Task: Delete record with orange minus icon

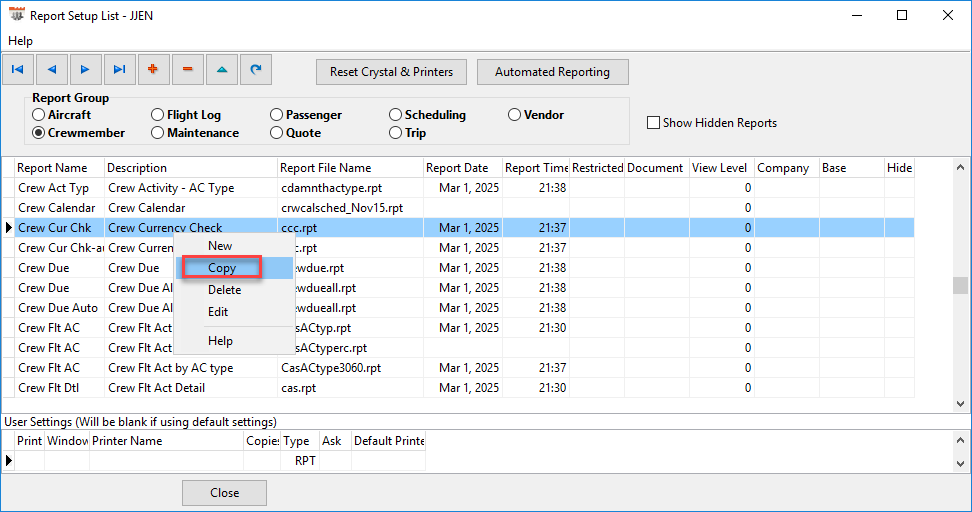Action: pos(188,69)
